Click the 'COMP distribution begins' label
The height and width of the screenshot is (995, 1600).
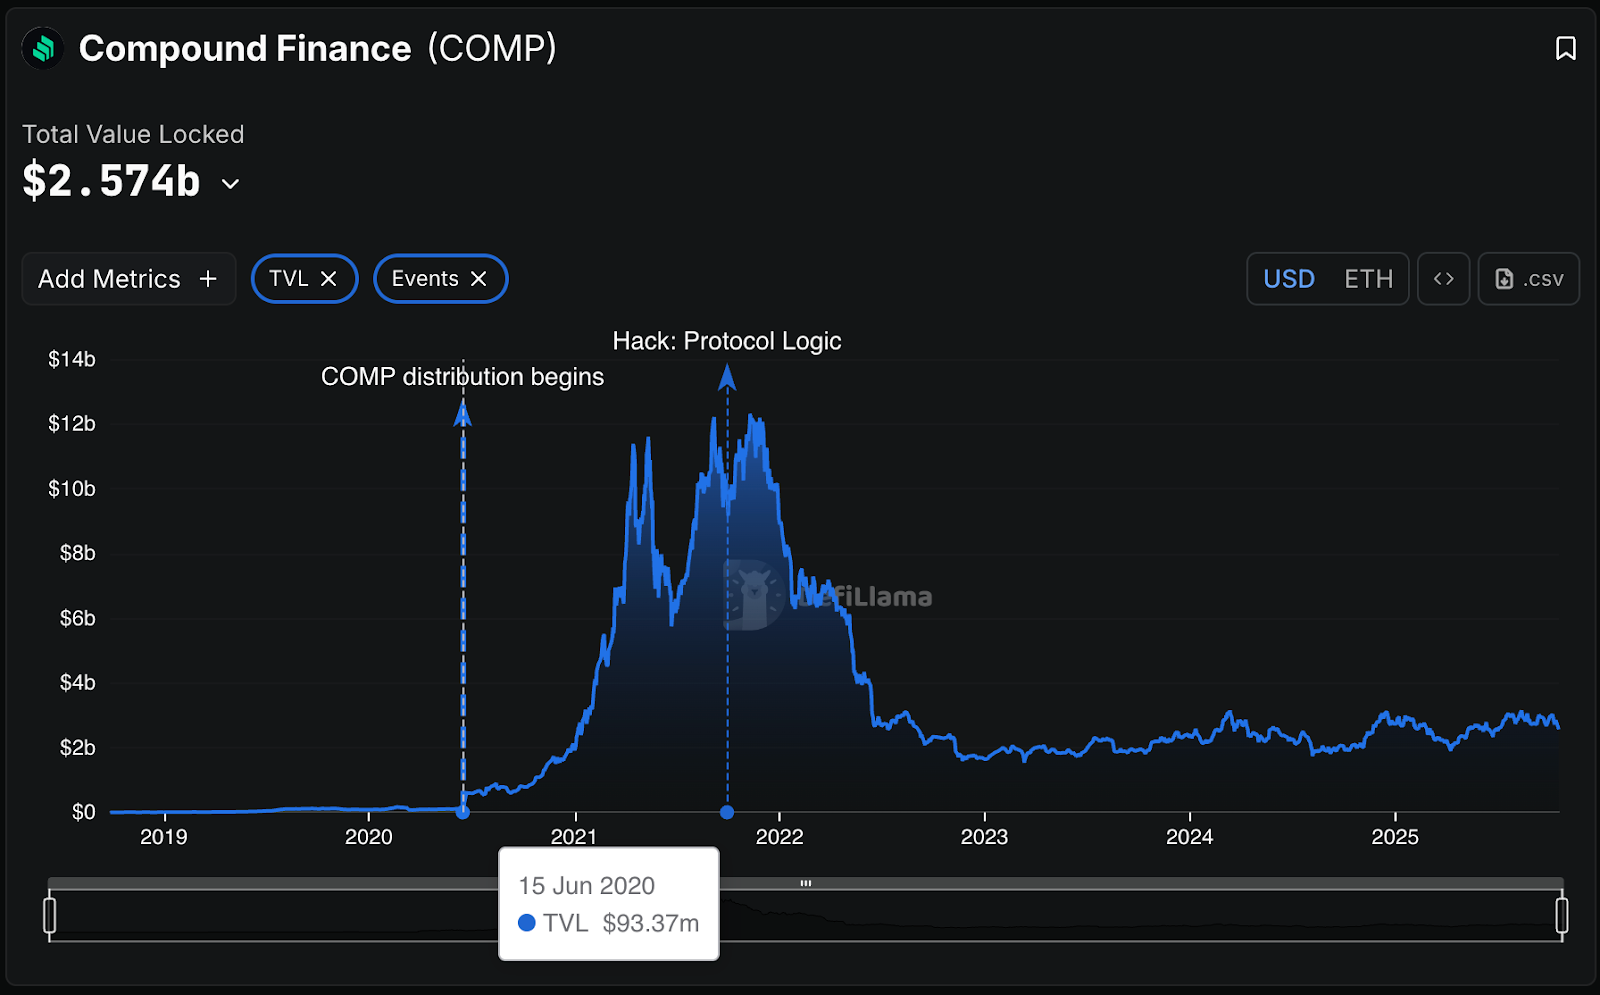[462, 377]
